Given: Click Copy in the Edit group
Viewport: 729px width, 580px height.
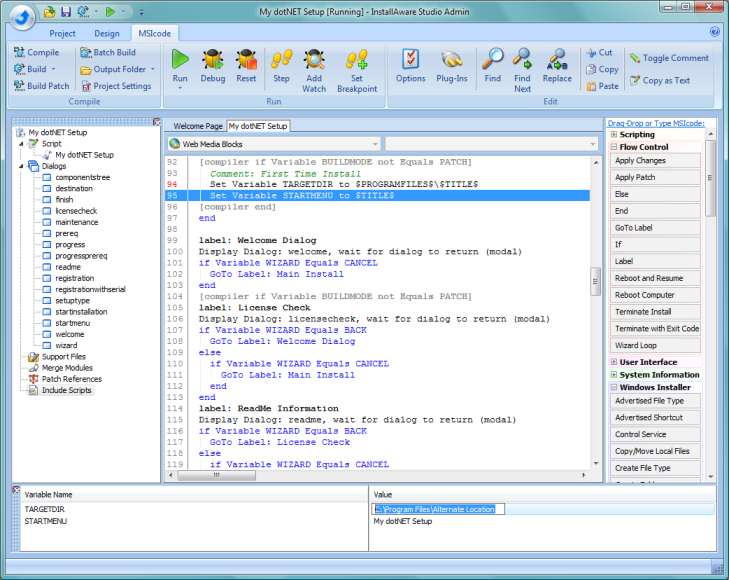Looking at the screenshot, I should [x=603, y=69].
